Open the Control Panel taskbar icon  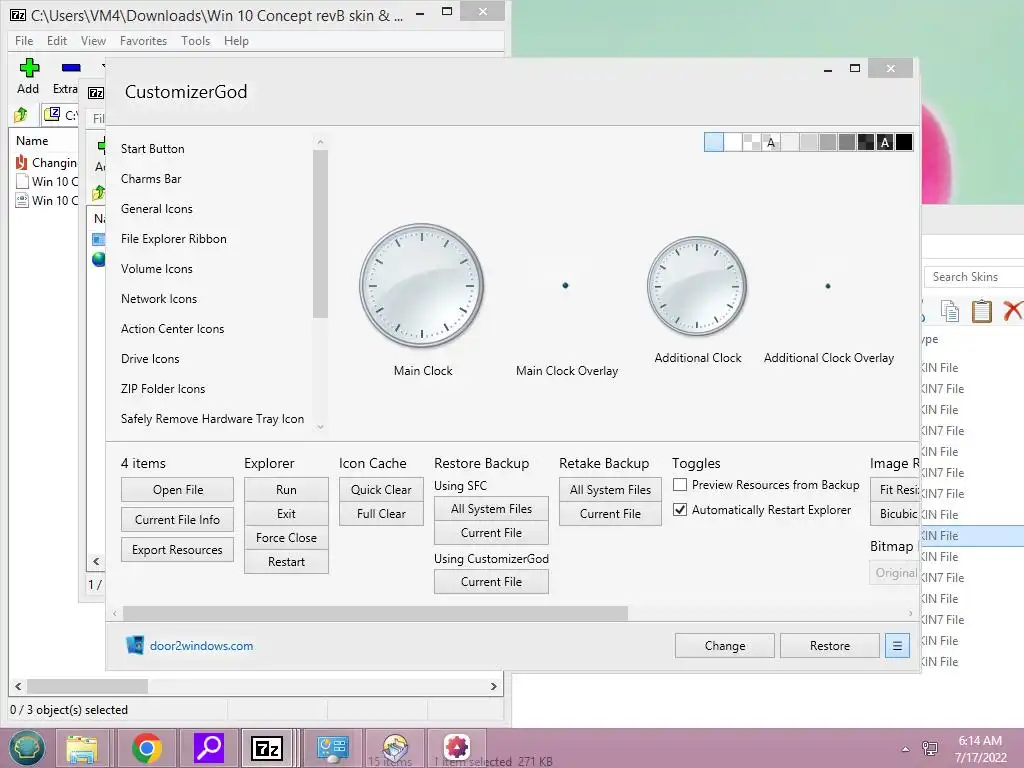coord(332,748)
